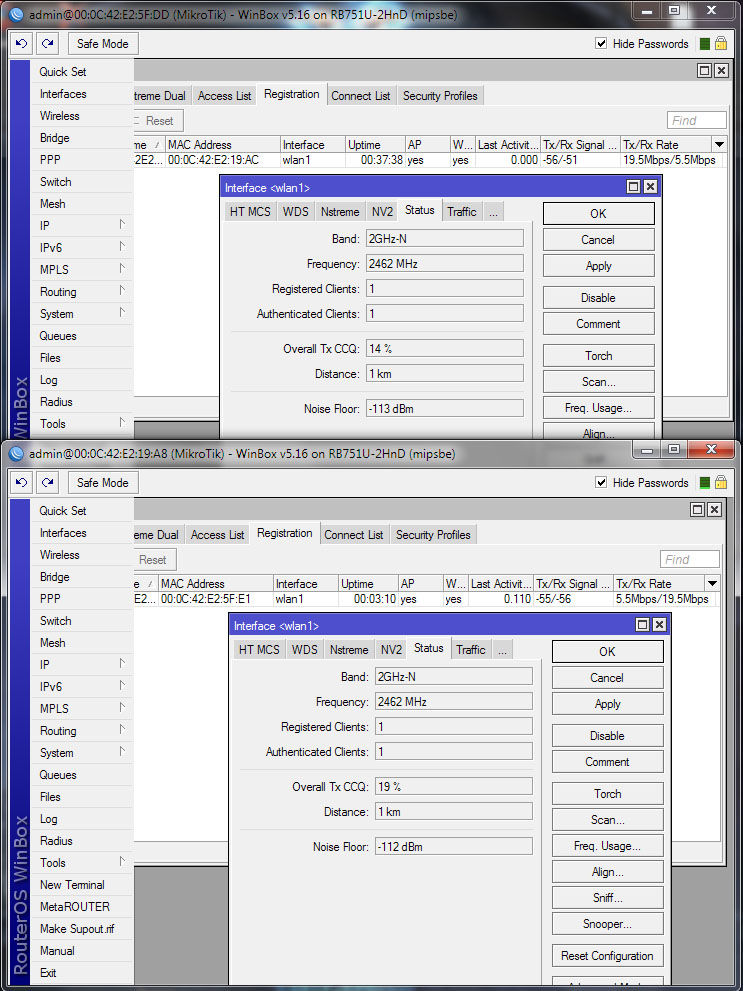This screenshot has width=743, height=991.
Task: Expand Routing submenu in top window
Action: click(82, 292)
